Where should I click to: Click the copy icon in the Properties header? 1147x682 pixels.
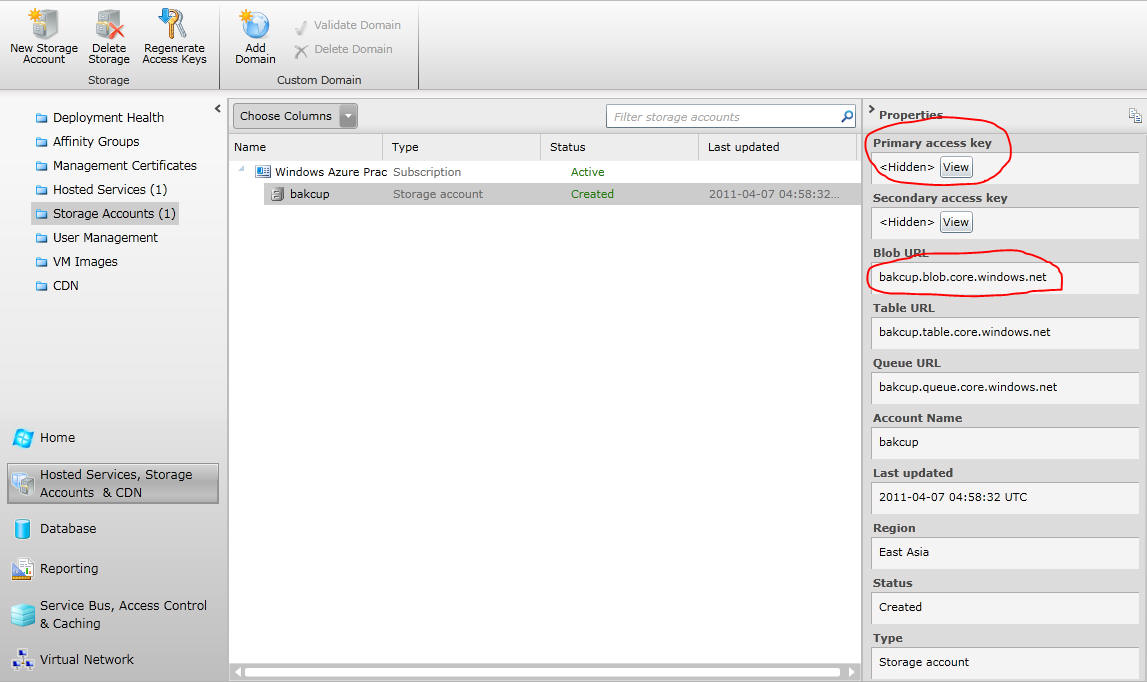1135,115
